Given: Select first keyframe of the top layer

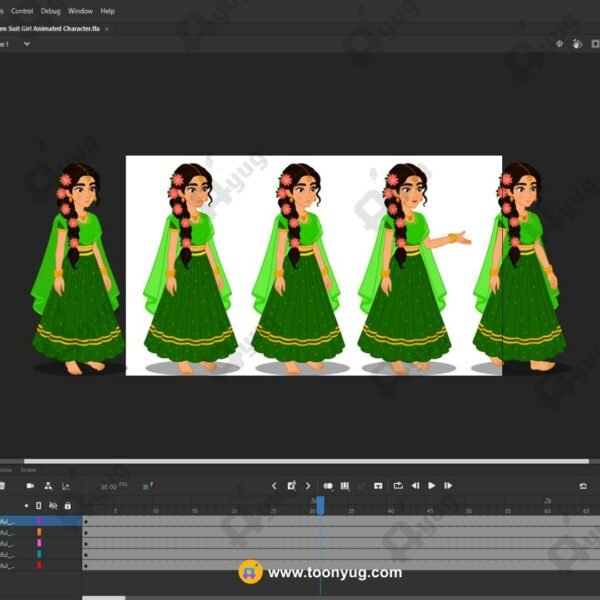Looking at the screenshot, I should [x=86, y=522].
